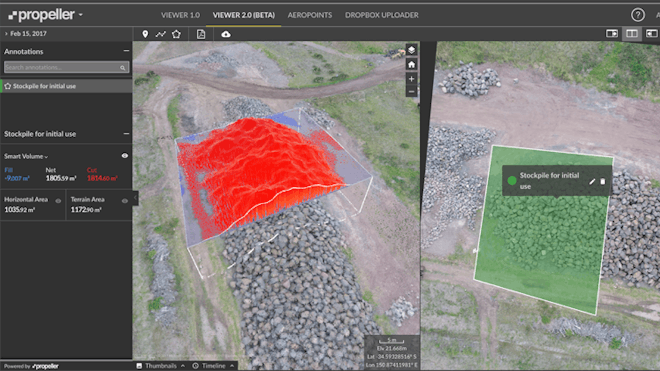
Task: Zoom out with the minus button
Action: 412,91
